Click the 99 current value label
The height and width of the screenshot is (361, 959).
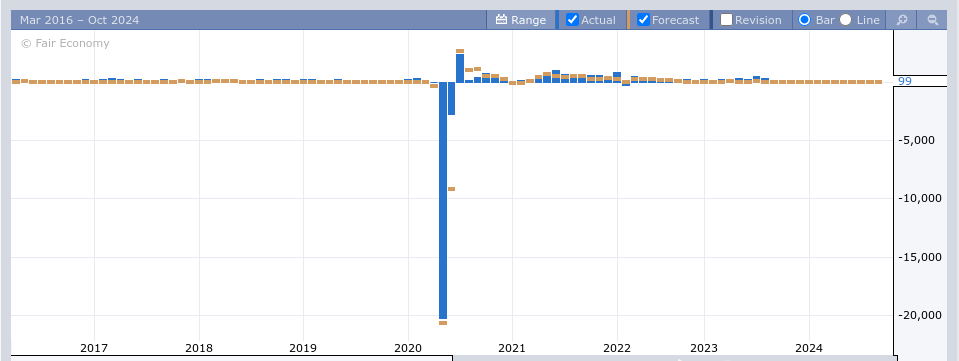point(905,81)
